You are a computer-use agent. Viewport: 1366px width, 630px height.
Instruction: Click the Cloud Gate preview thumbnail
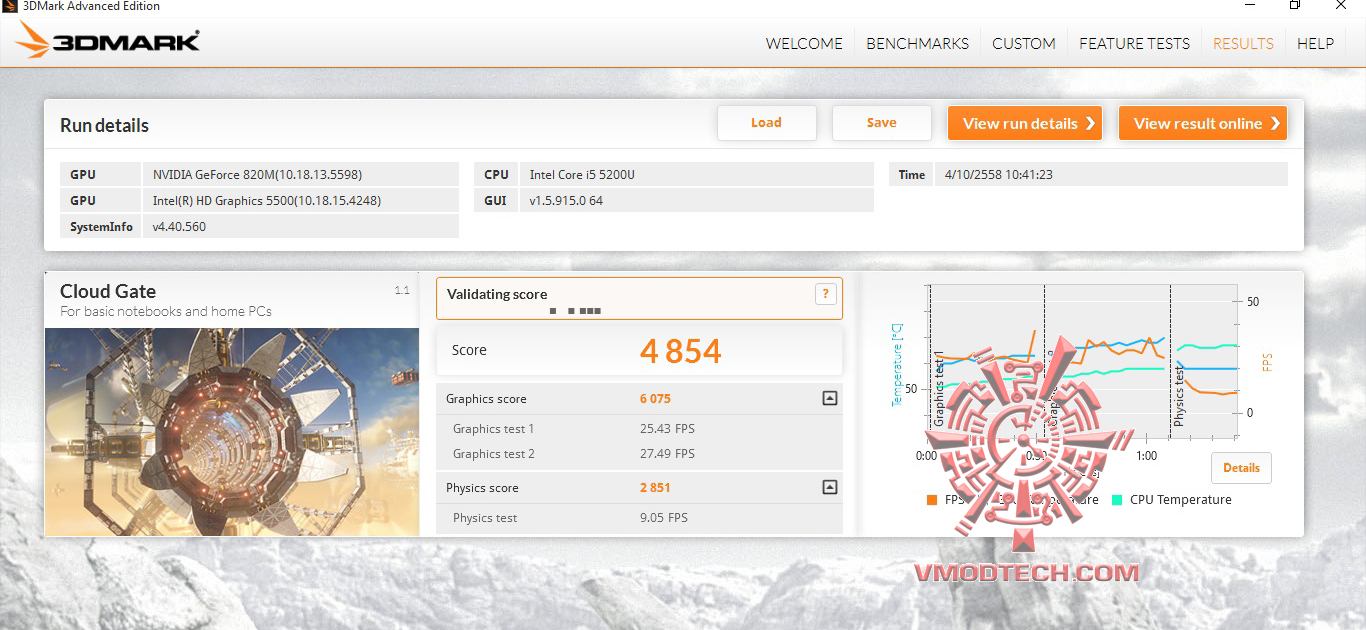pyautogui.click(x=232, y=432)
